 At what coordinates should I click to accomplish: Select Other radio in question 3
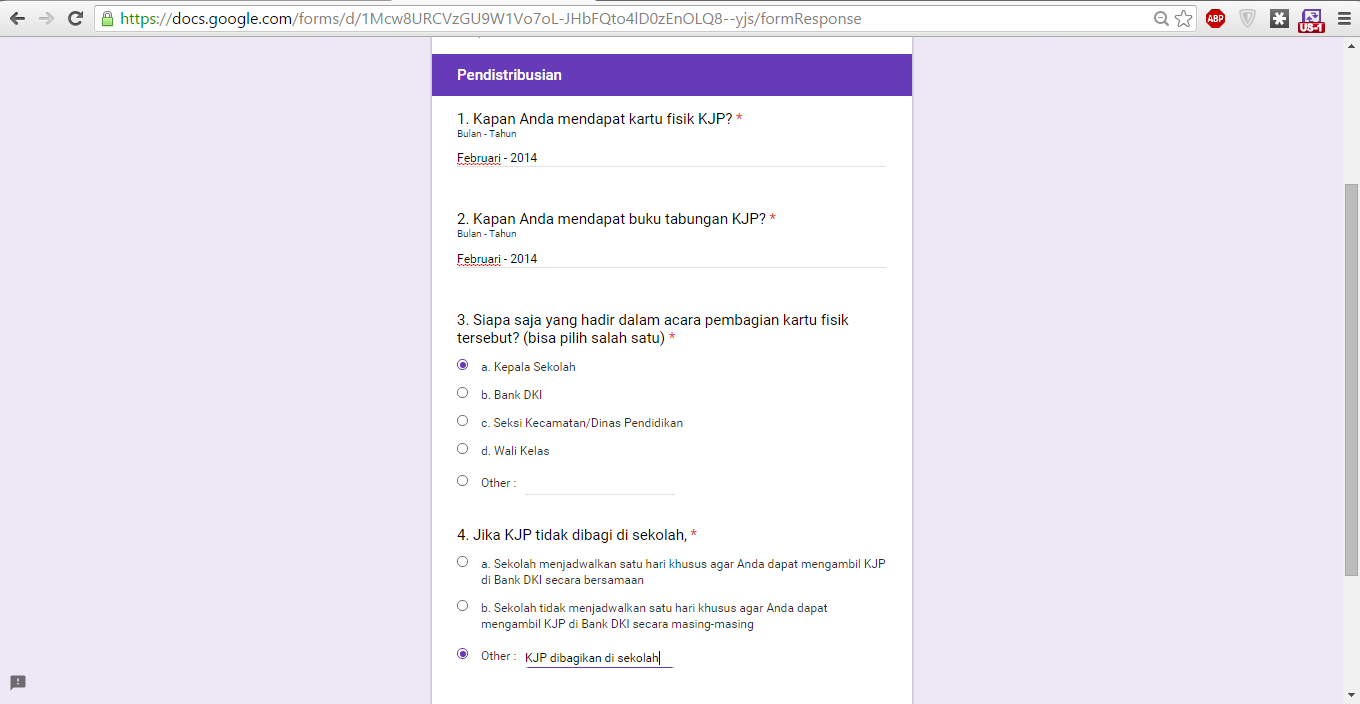pyautogui.click(x=462, y=481)
